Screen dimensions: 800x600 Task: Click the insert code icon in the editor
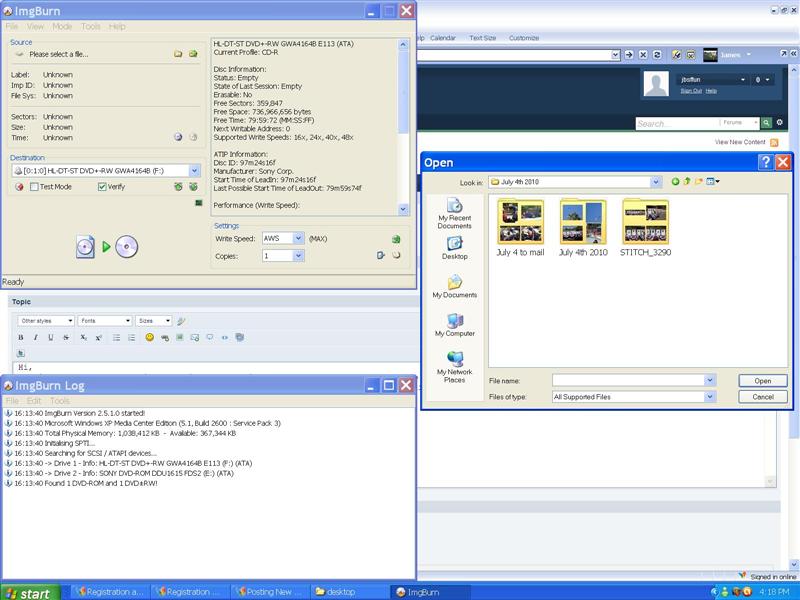[224, 337]
